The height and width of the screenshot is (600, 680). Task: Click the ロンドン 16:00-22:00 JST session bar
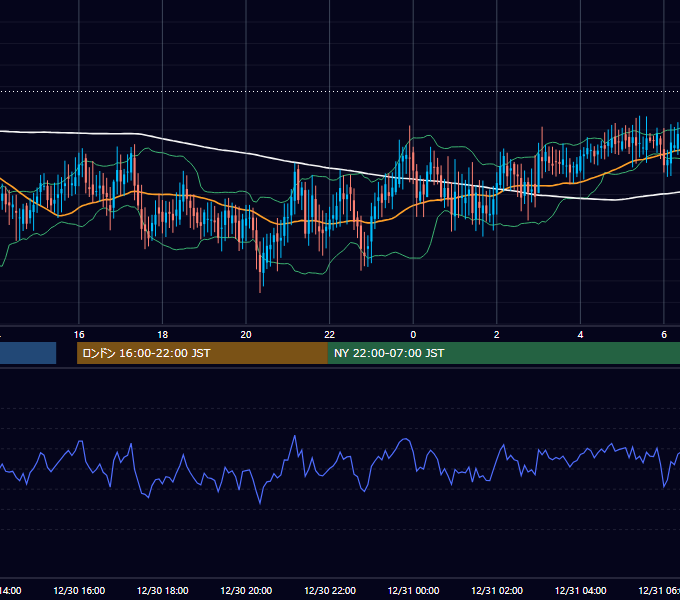click(x=202, y=353)
